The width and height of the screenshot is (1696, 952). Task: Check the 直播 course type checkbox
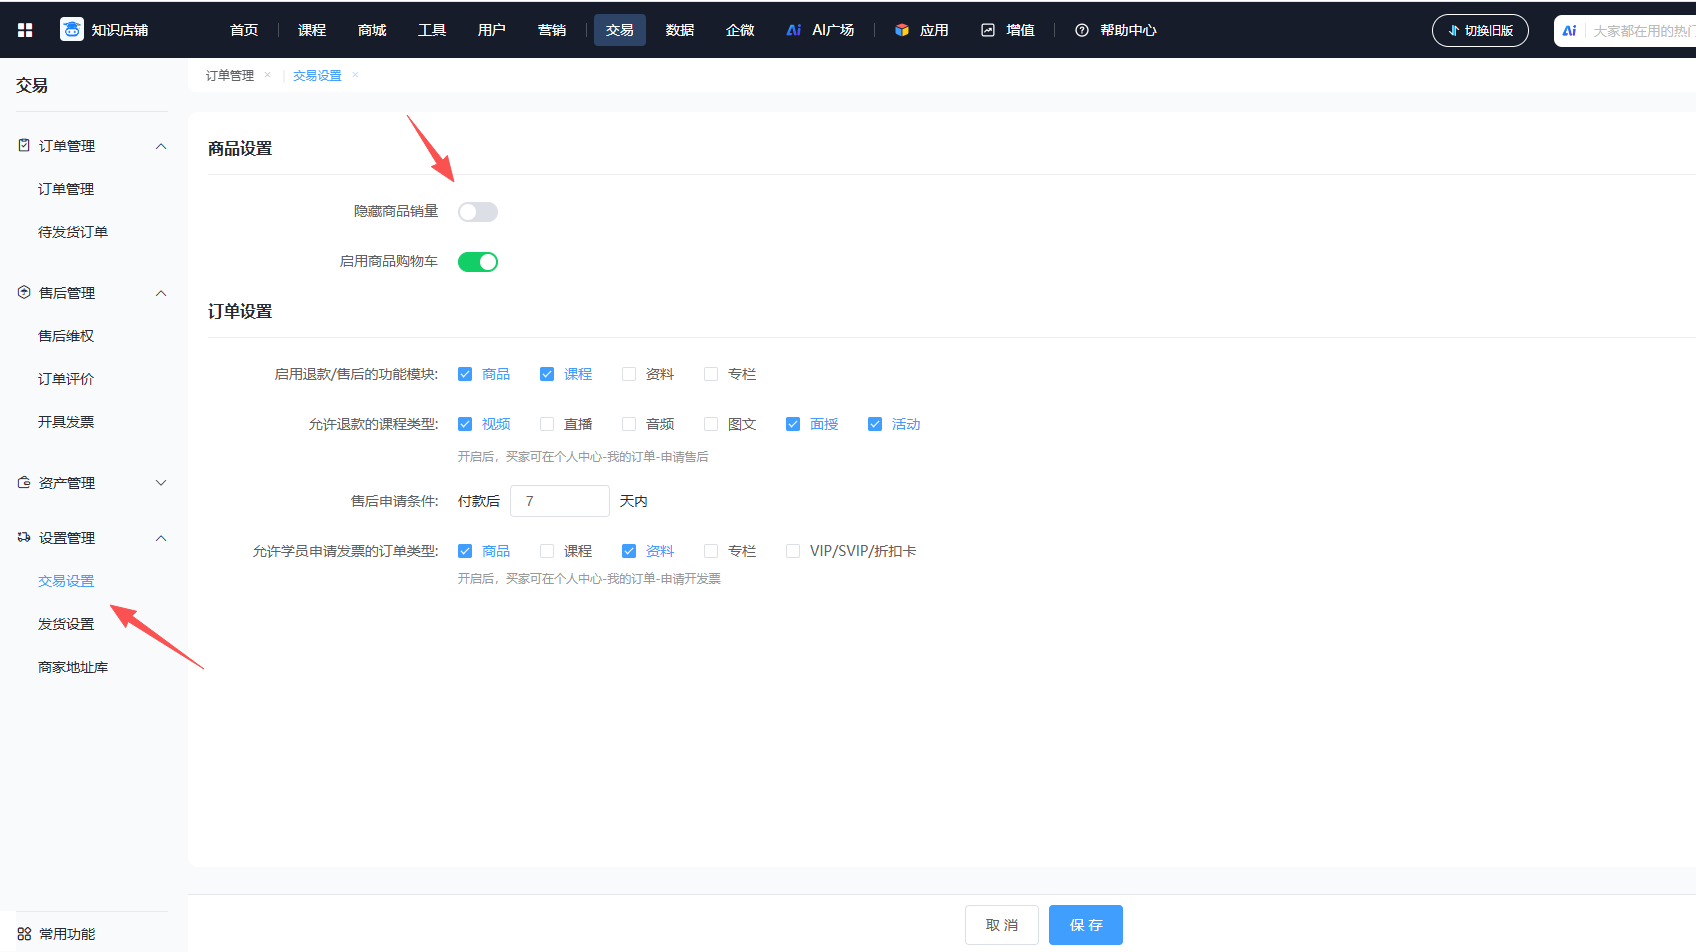point(547,424)
